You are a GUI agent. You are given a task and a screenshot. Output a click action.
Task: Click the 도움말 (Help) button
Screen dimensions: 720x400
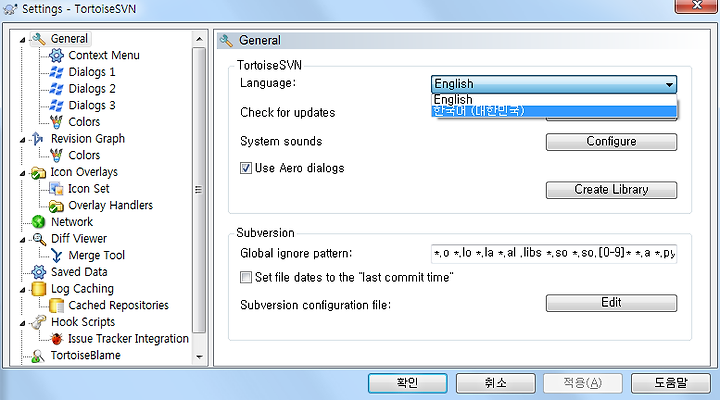(x=671, y=383)
